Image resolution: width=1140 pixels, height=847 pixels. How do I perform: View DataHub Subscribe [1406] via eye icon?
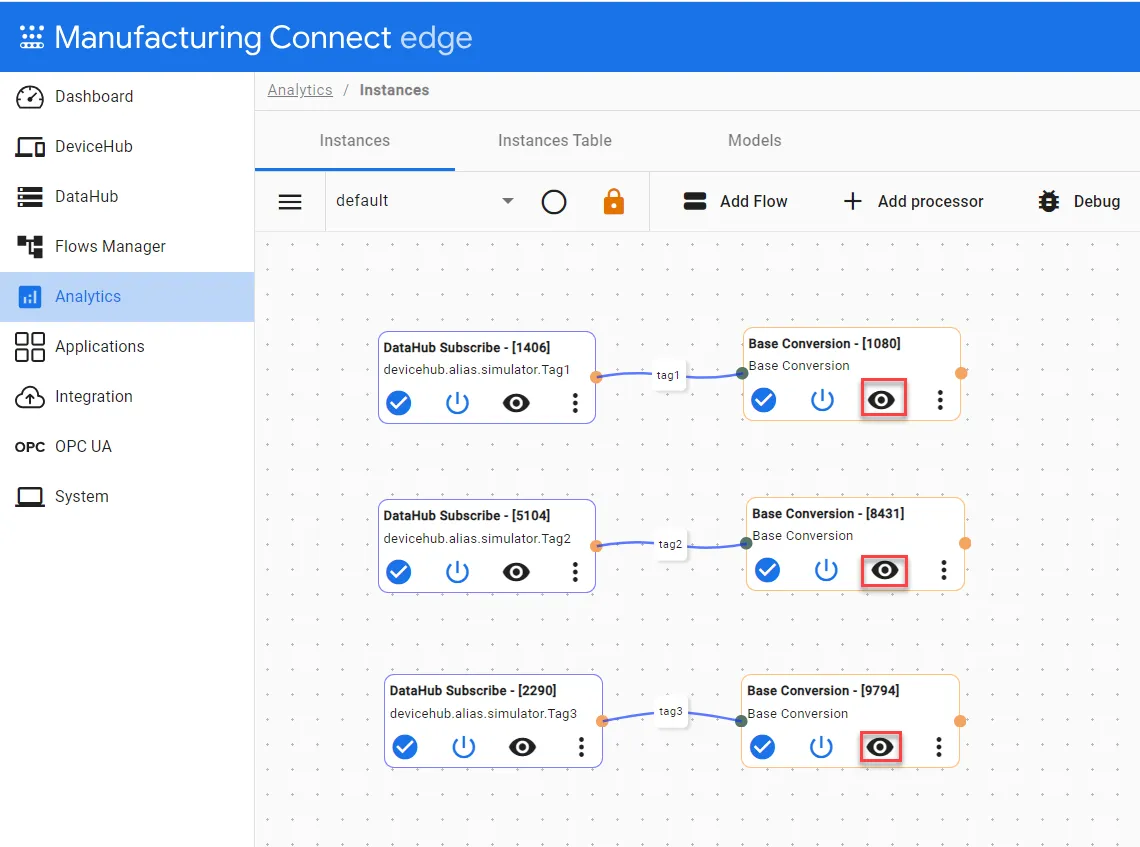click(x=516, y=403)
